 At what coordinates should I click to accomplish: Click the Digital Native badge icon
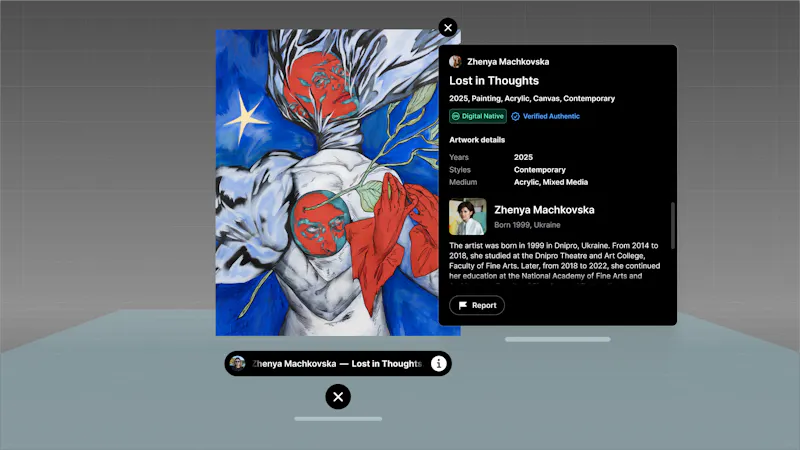point(456,116)
